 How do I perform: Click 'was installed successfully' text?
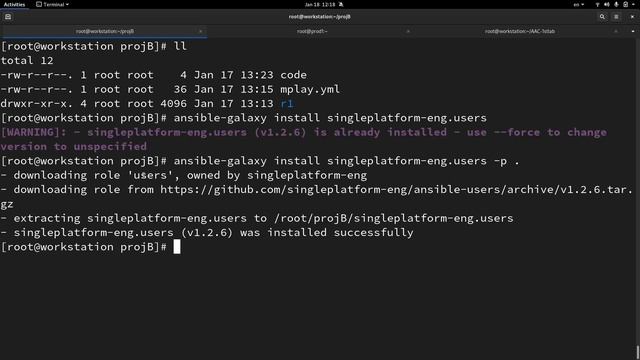327,233
